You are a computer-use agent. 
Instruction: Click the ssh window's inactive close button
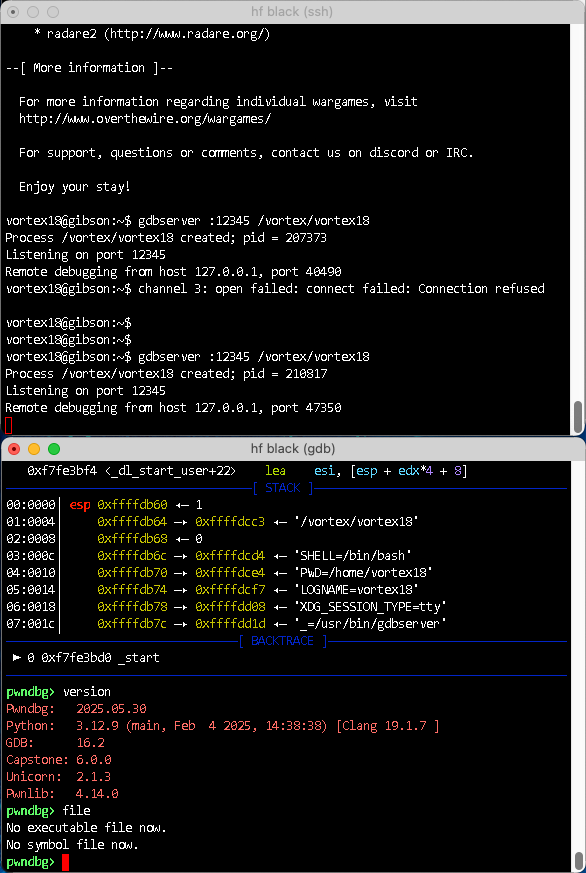(x=14, y=12)
